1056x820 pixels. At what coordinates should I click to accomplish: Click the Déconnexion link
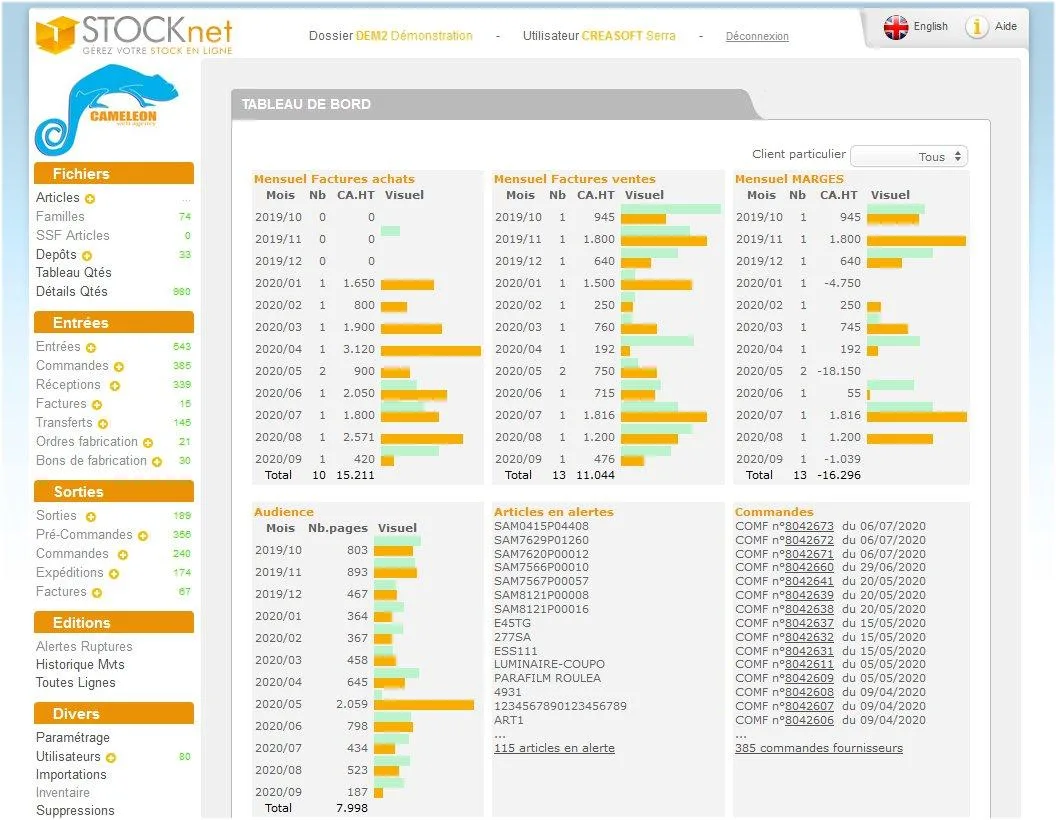coord(757,36)
